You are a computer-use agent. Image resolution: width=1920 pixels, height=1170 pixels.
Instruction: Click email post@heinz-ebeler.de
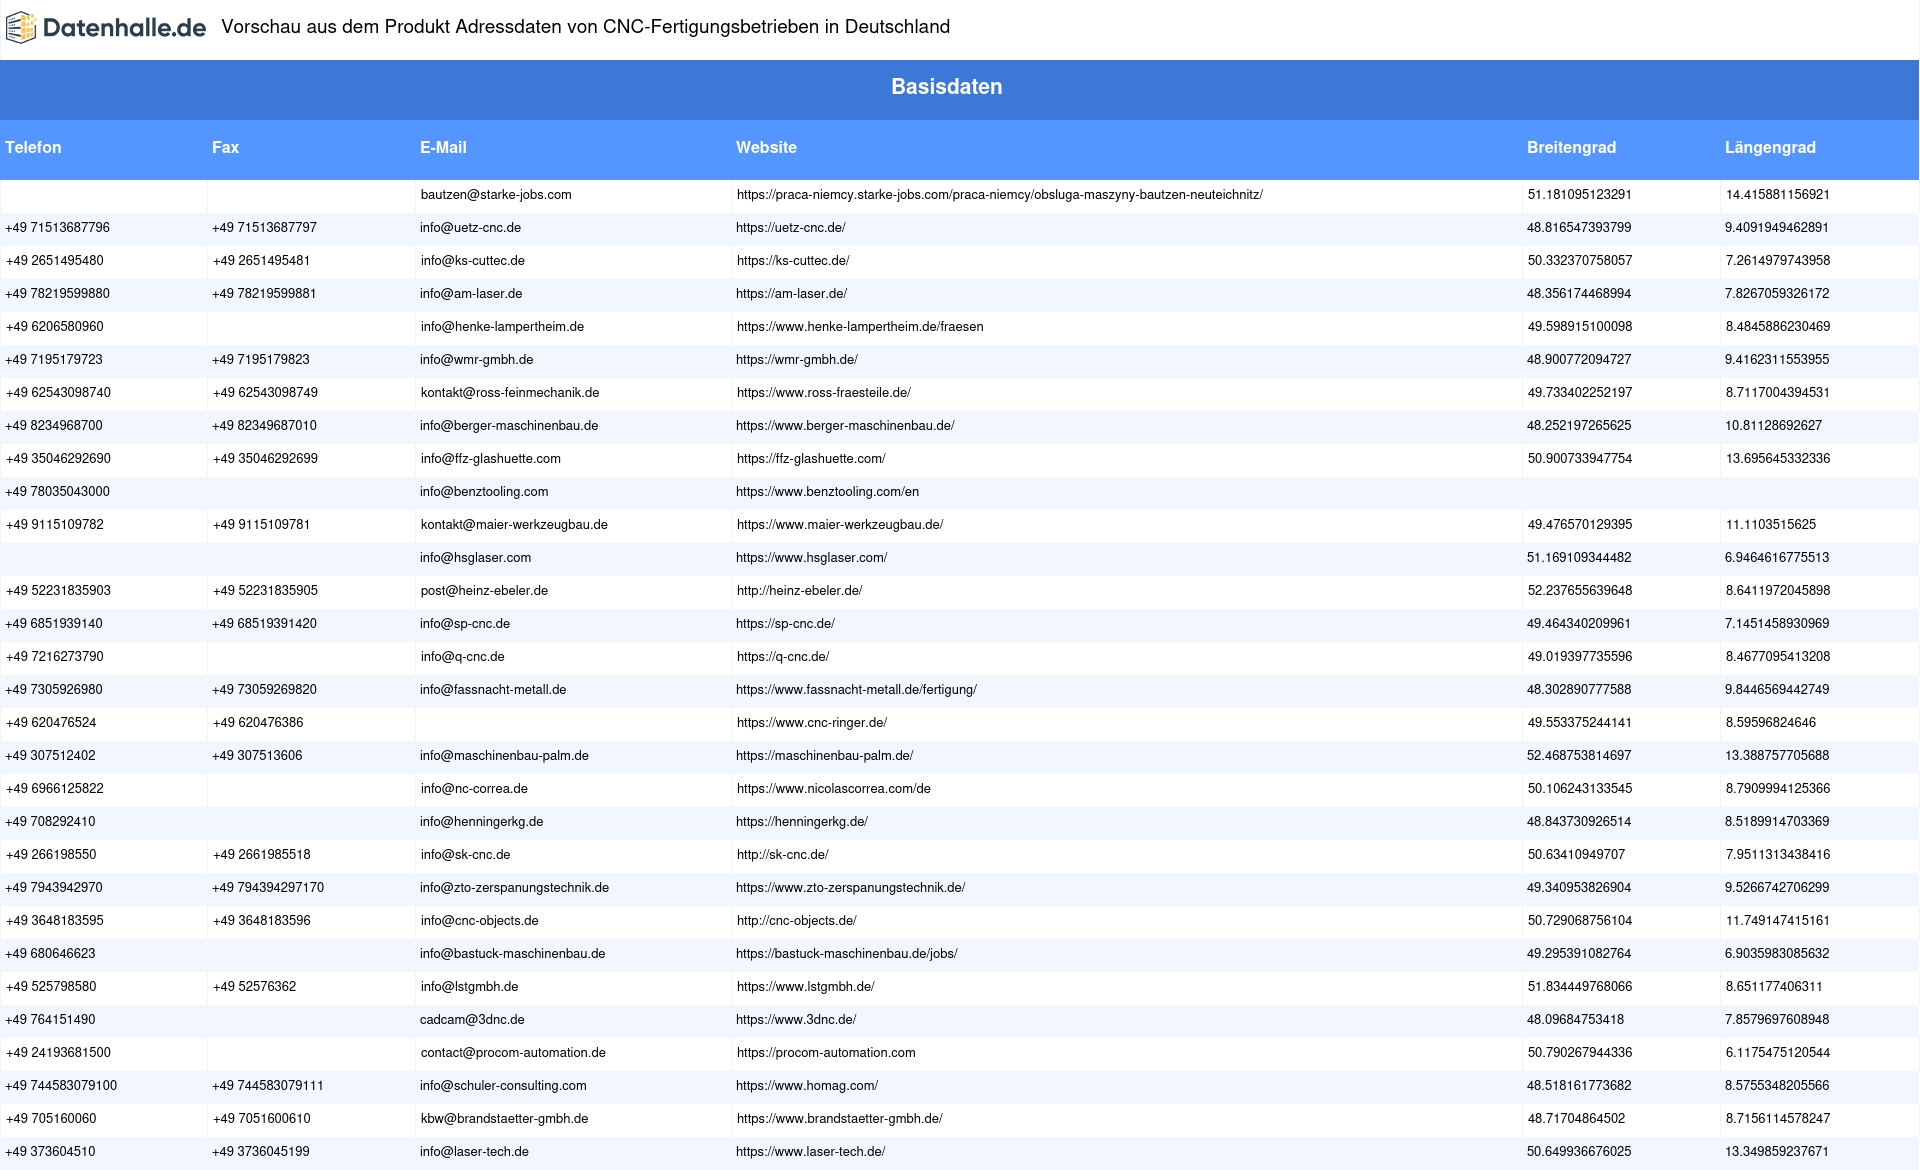click(484, 591)
